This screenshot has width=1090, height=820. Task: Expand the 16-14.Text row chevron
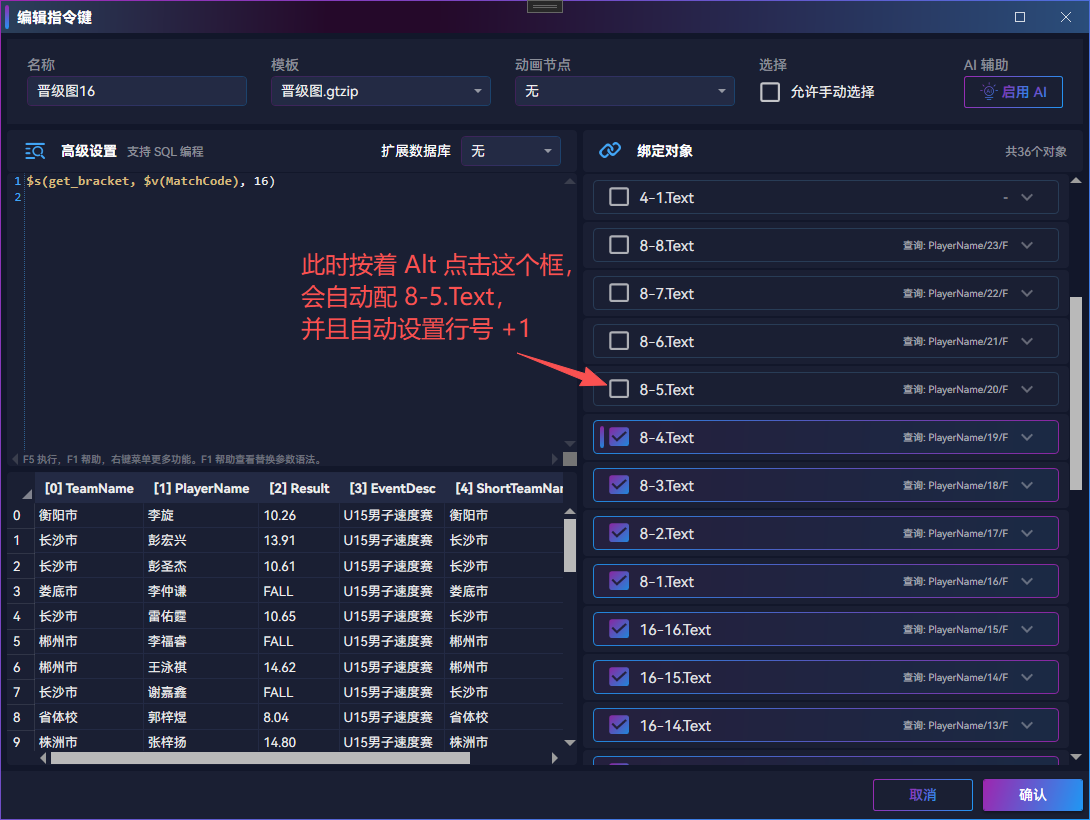[1027, 725]
